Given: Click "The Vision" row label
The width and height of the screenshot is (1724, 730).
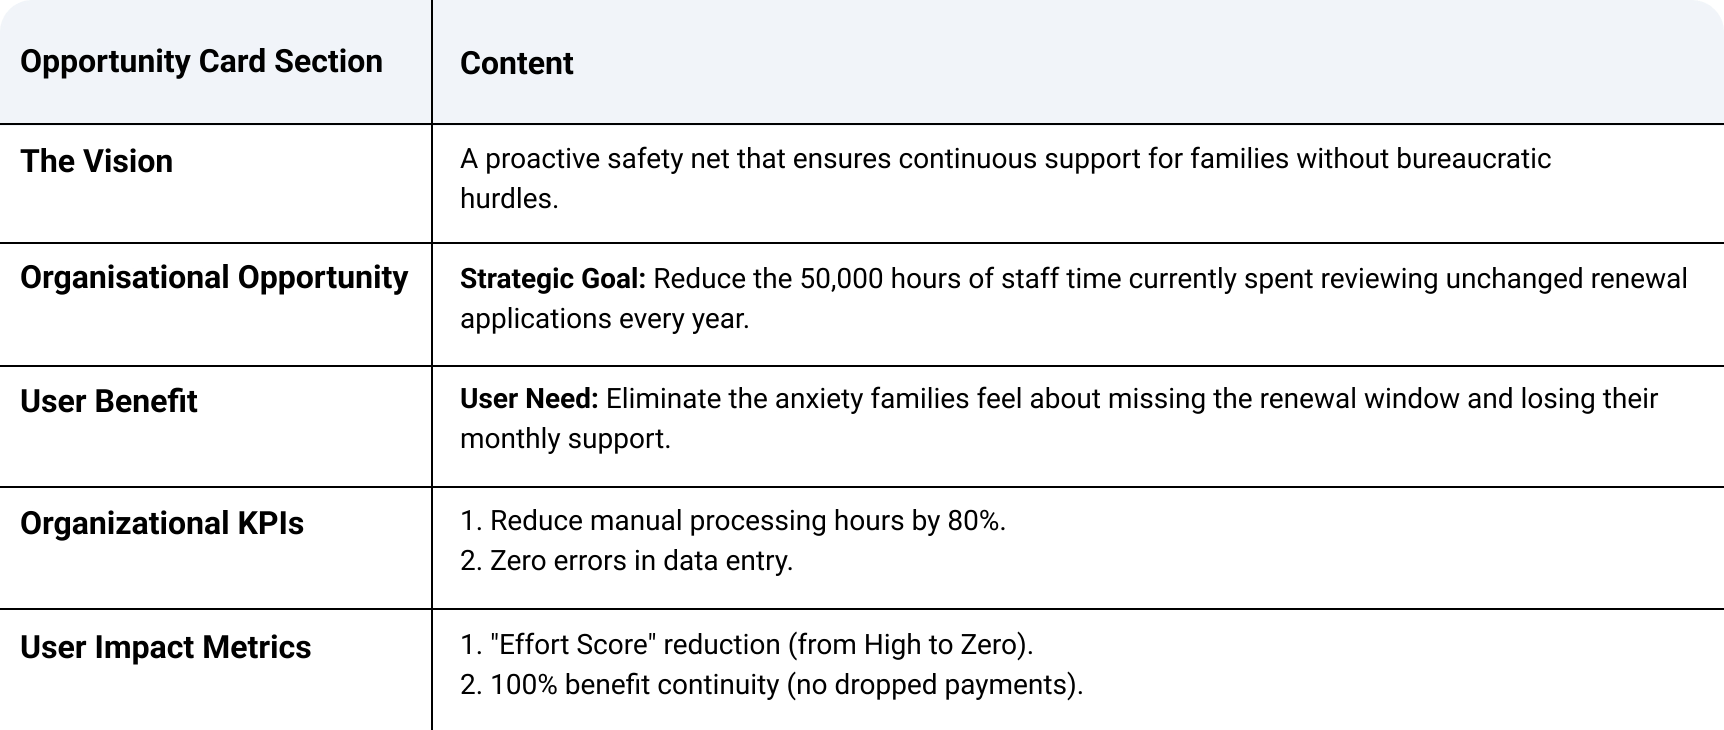Looking at the screenshot, I should tap(96, 161).
